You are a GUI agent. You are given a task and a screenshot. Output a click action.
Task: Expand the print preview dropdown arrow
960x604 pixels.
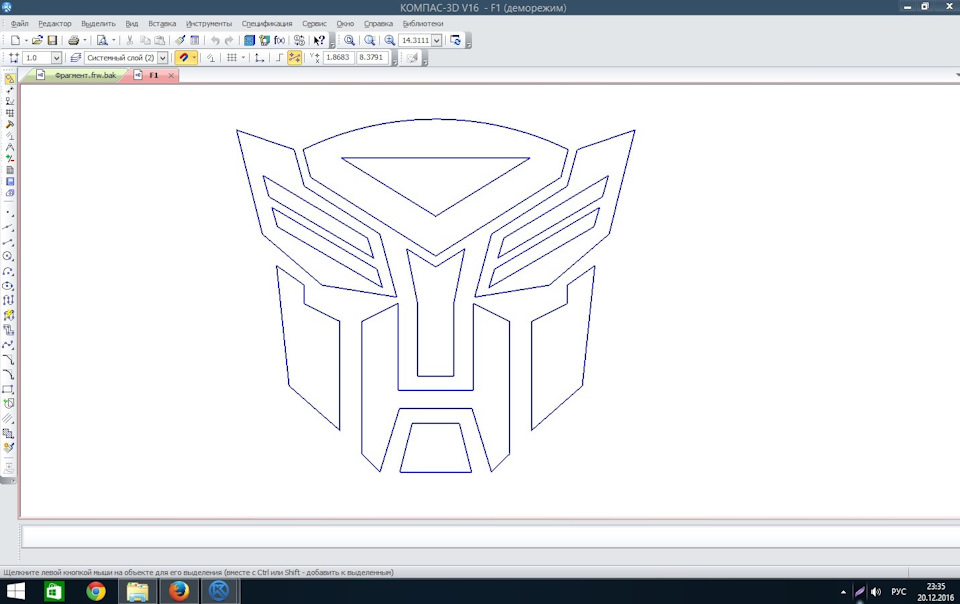click(113, 40)
